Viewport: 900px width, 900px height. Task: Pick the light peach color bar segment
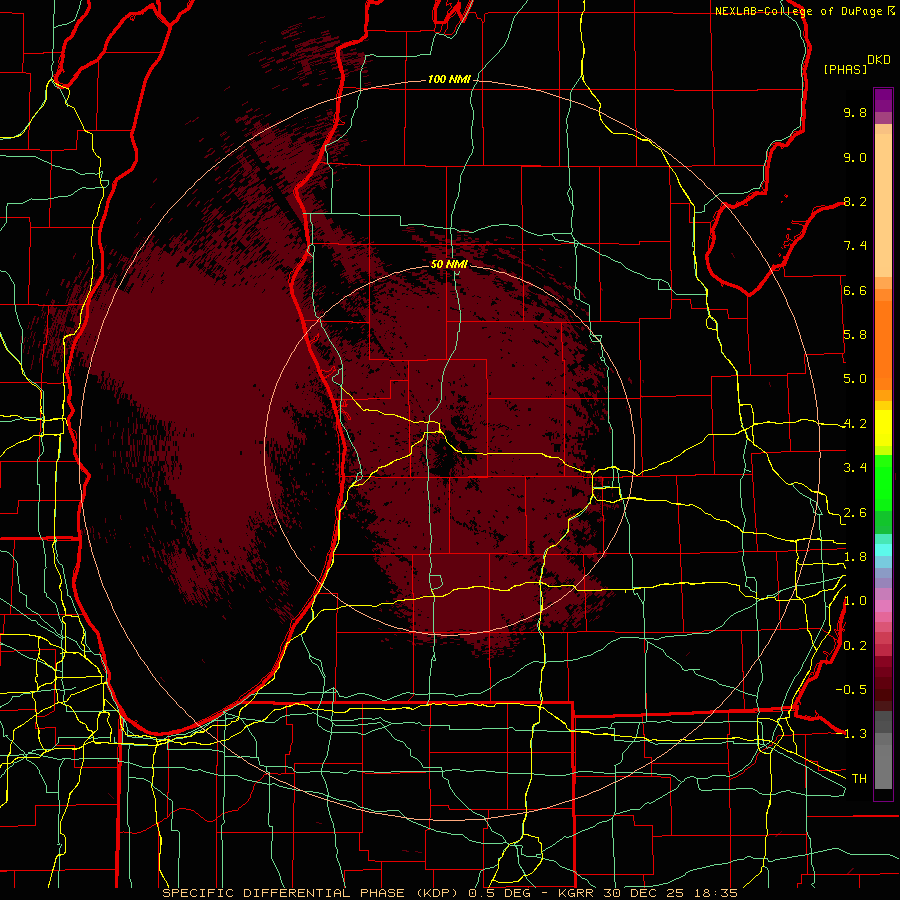883,205
